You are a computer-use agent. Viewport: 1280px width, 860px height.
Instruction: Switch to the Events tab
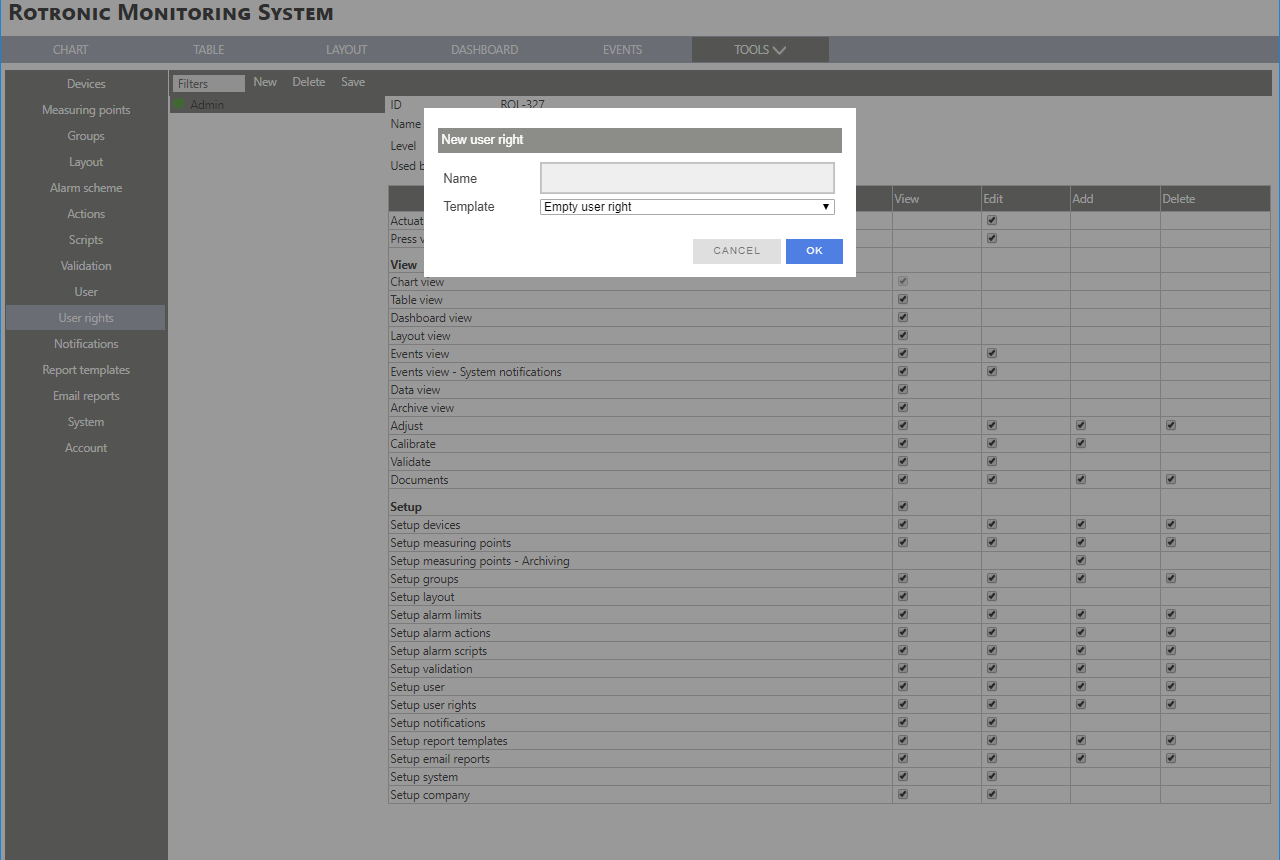point(623,50)
